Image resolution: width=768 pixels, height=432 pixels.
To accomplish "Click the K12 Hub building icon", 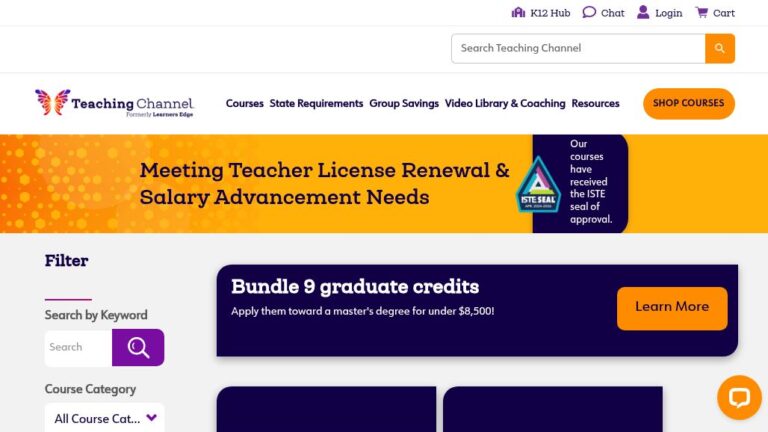I will (518, 12).
